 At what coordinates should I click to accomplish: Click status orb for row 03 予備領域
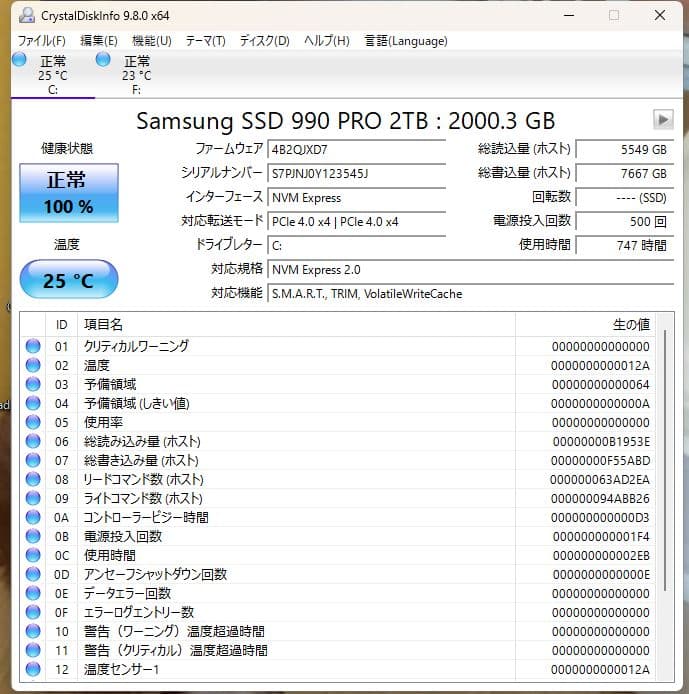click(33, 384)
